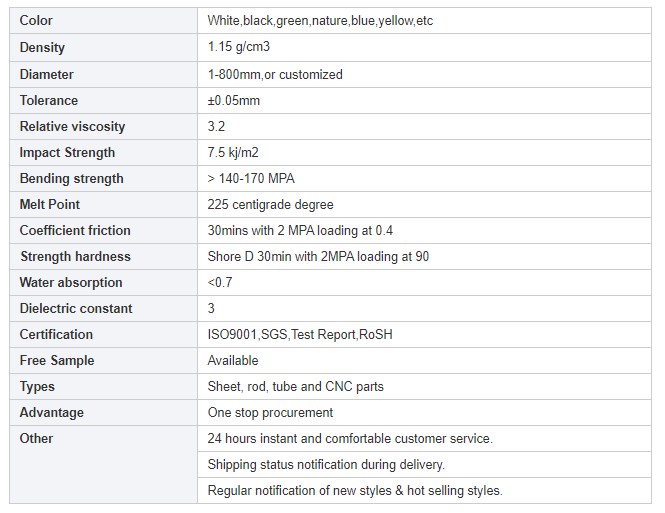The image size is (665, 513).
Task: Click the 24 hours instant customer service line
Action: pos(350,438)
